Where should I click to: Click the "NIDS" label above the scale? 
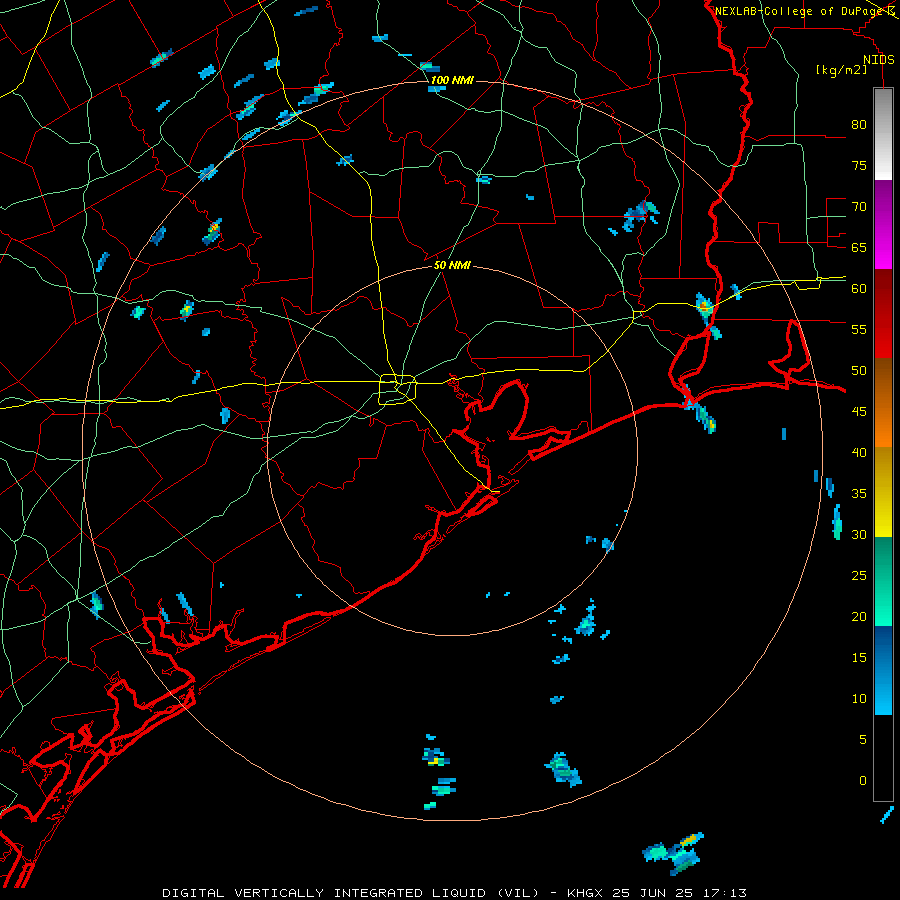(x=878, y=60)
